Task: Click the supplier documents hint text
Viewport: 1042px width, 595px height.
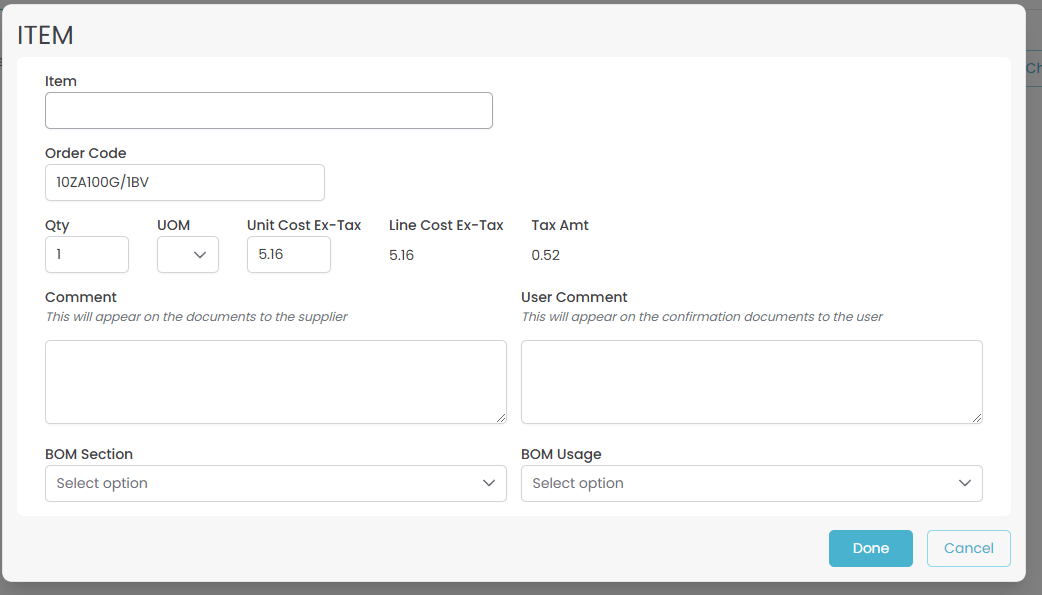Action: point(196,317)
